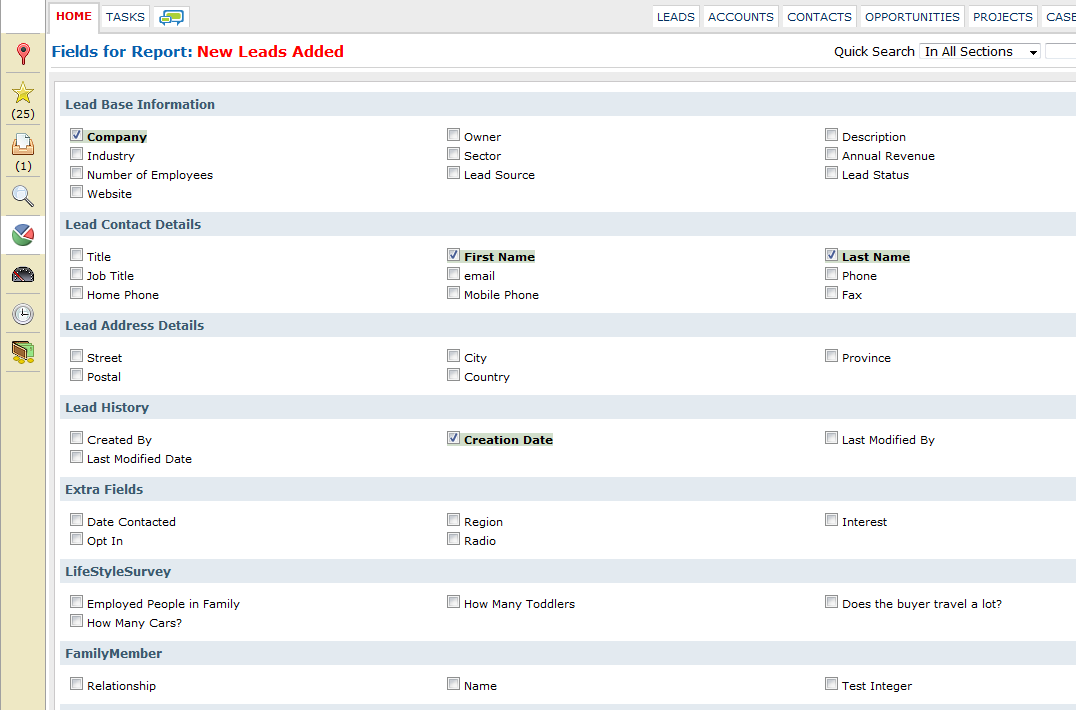Enable the Owner field checkbox
The width and height of the screenshot is (1076, 710).
point(453,135)
